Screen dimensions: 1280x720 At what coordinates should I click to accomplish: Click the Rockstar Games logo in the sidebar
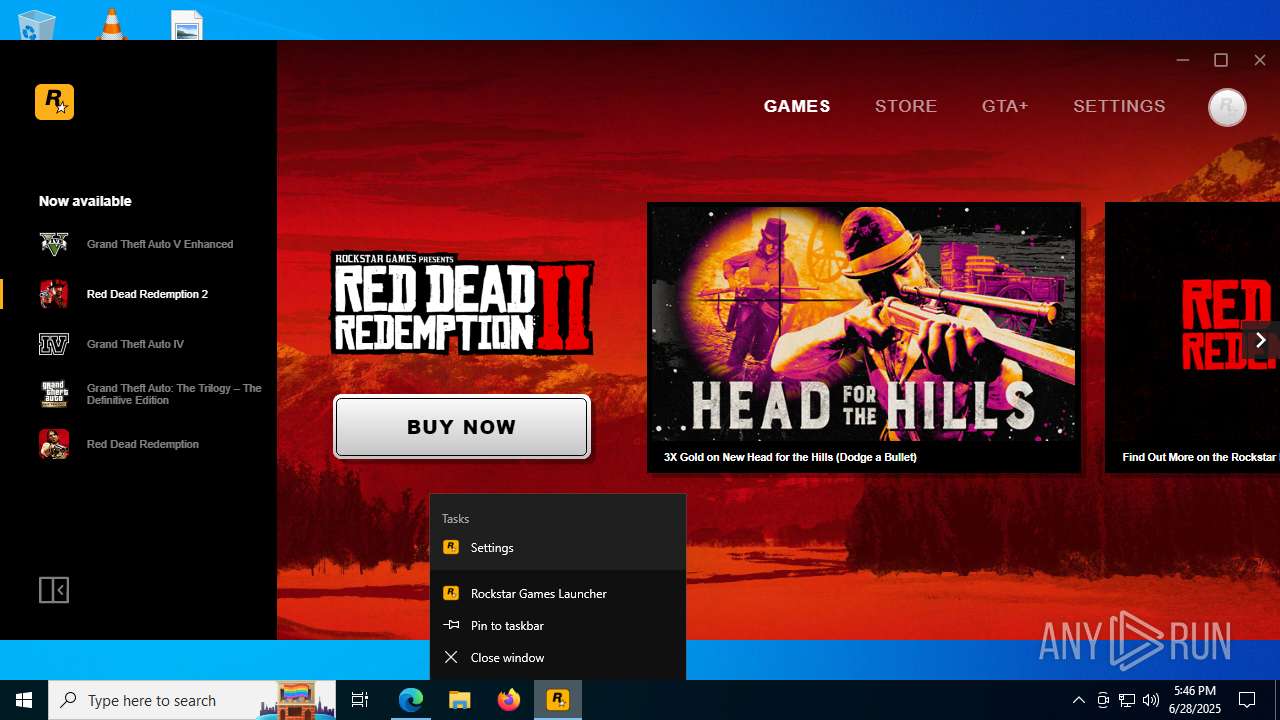[54, 102]
